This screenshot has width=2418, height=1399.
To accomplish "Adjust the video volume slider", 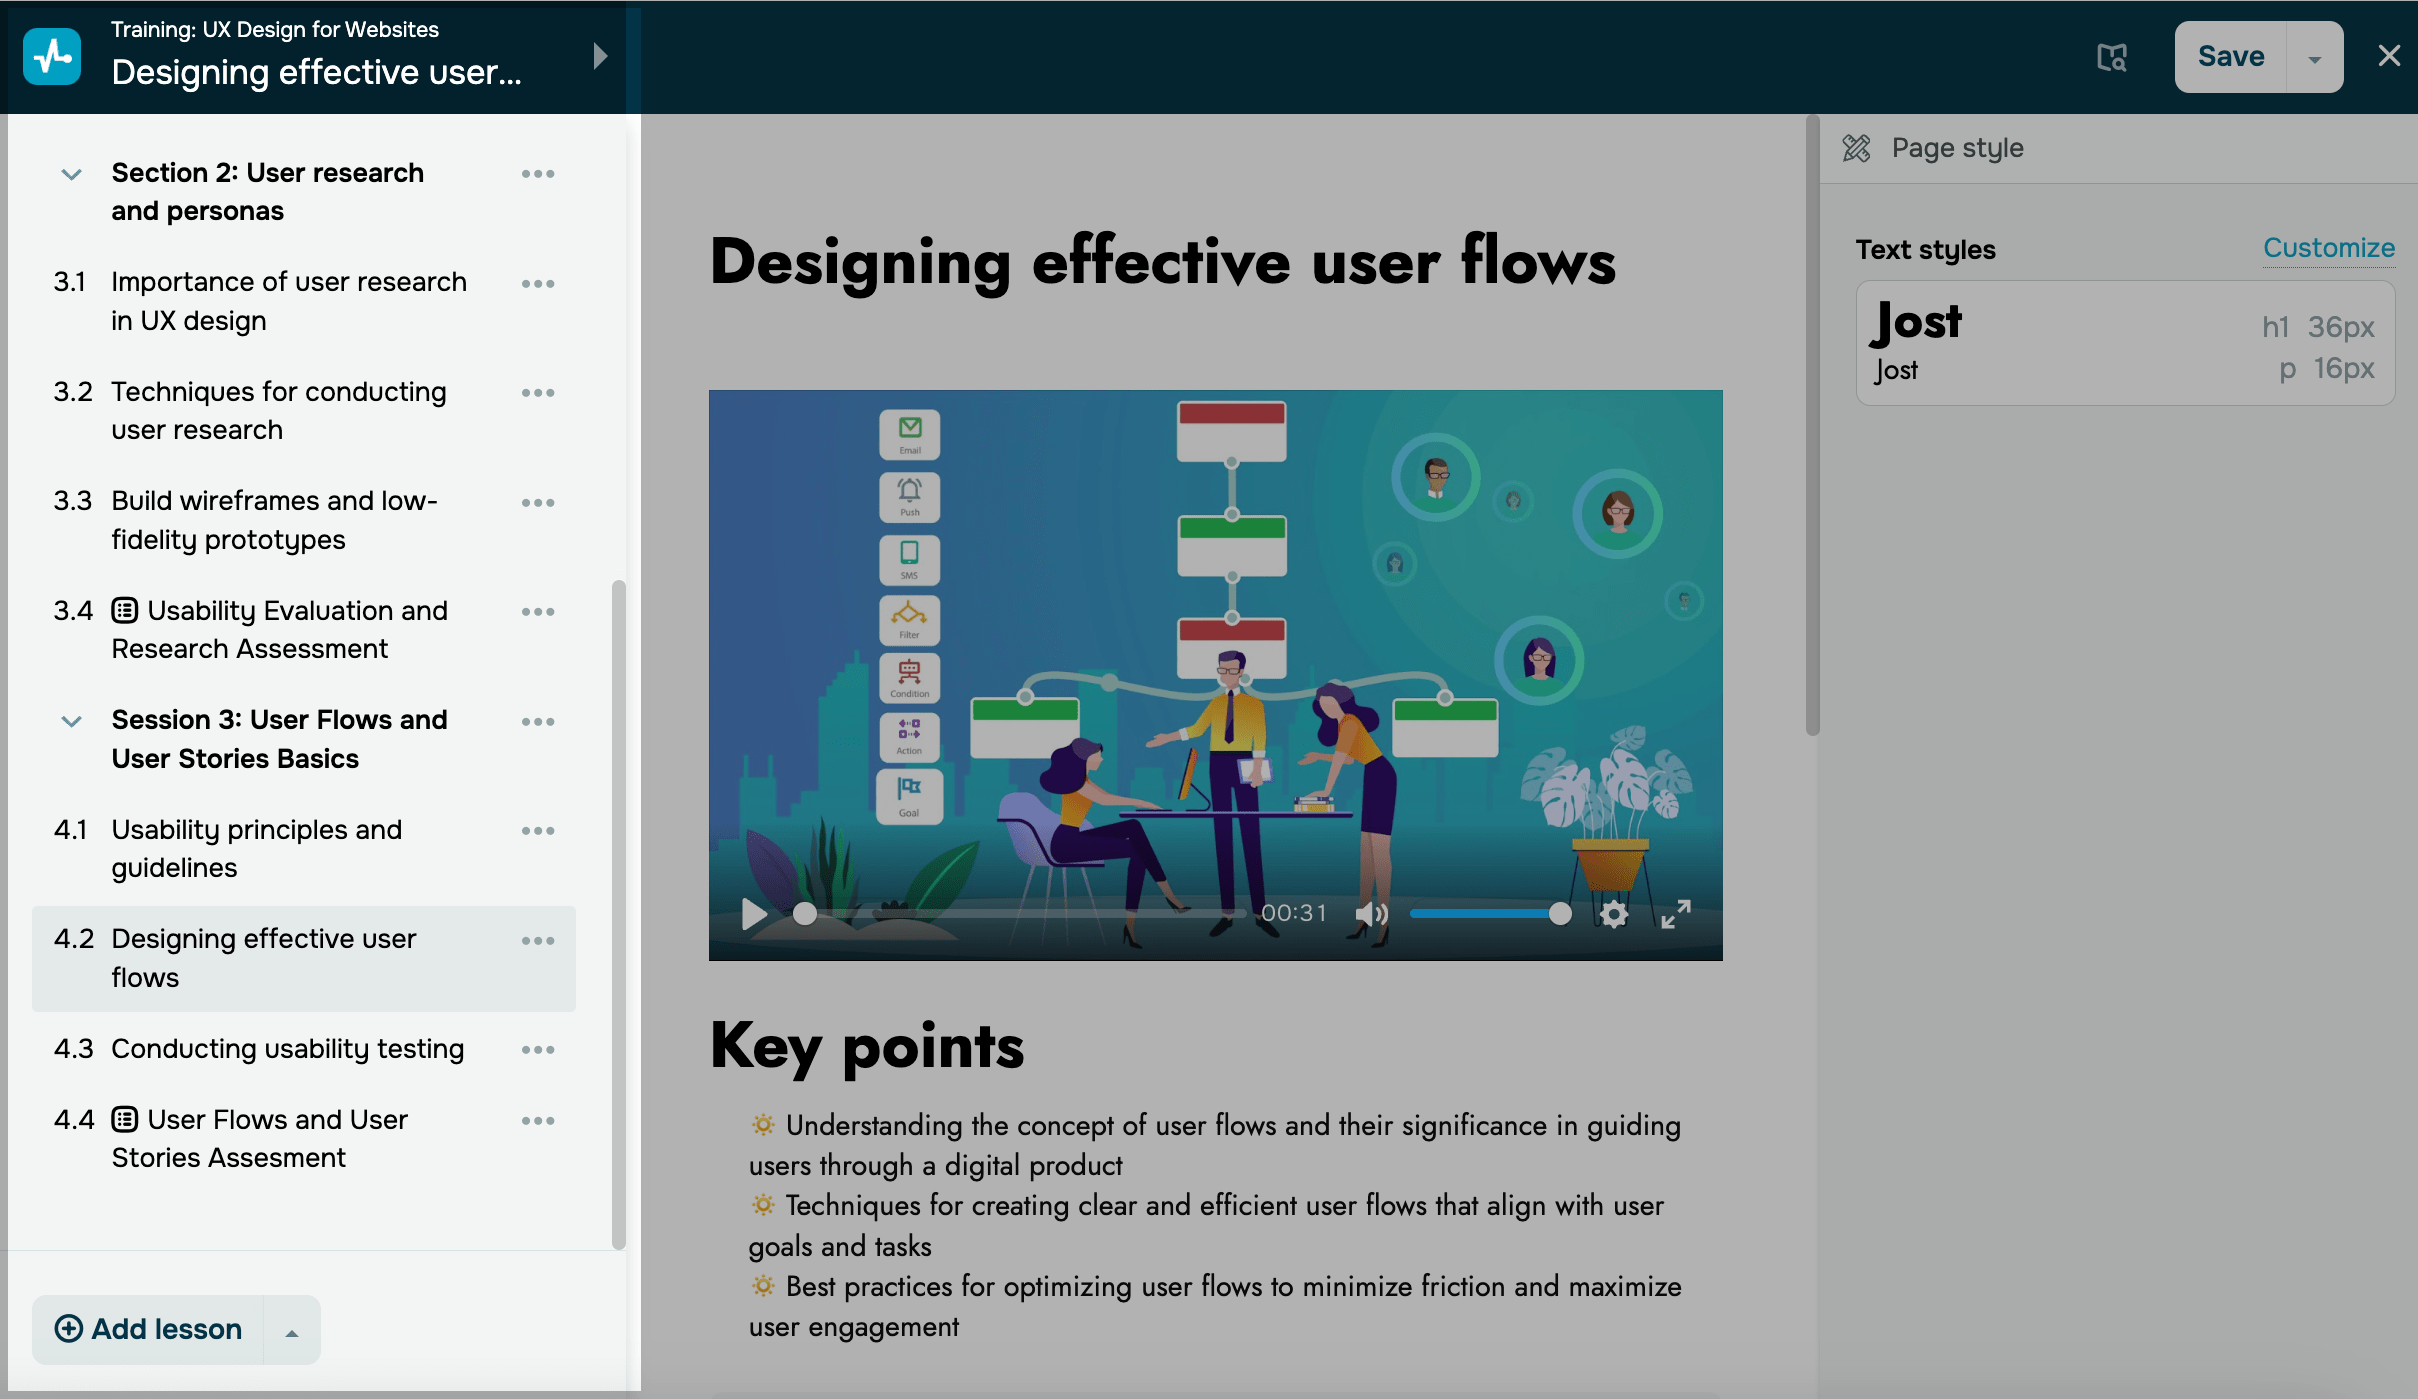I will click(1485, 913).
